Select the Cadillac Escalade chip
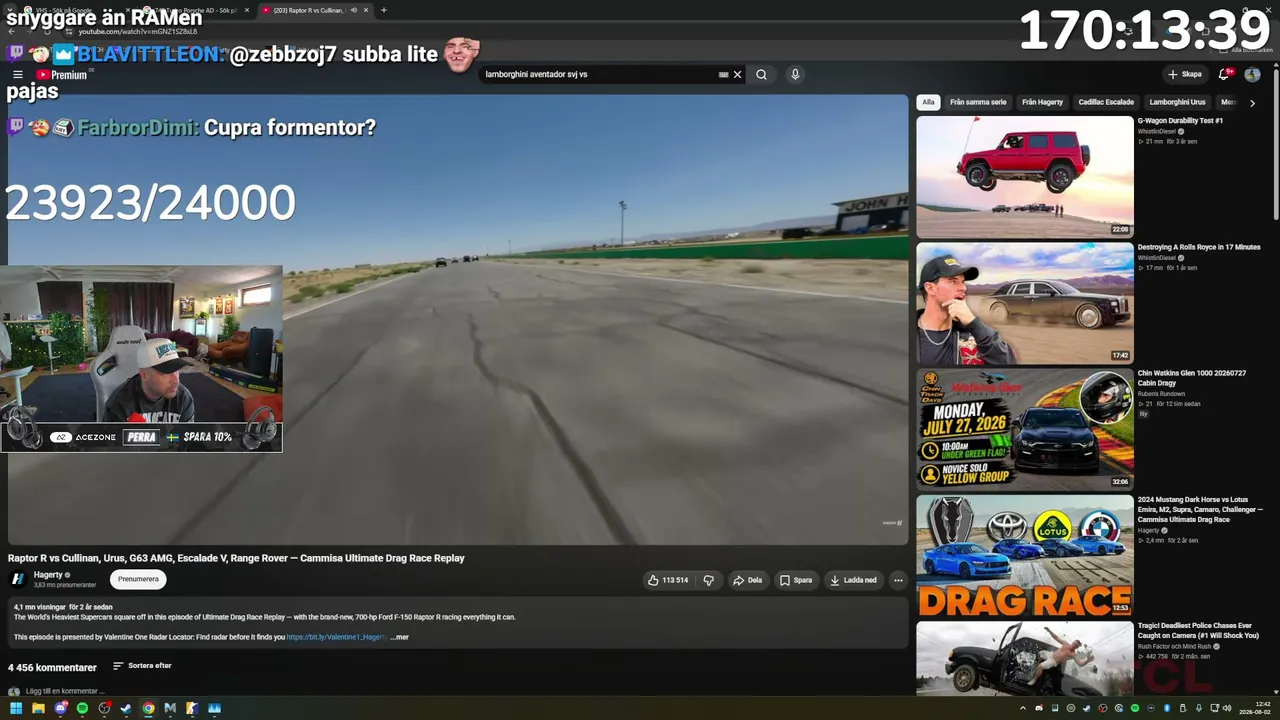This screenshot has width=1280, height=720. click(1106, 102)
